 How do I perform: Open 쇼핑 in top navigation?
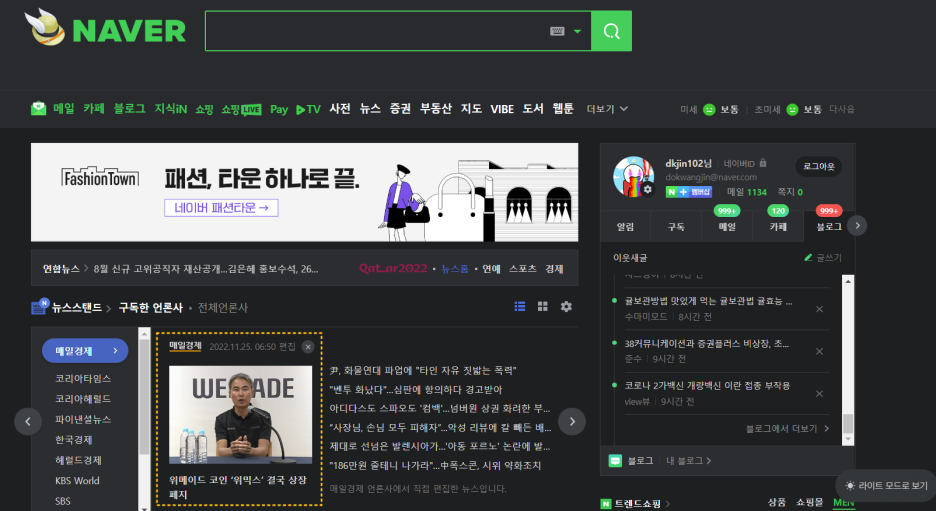(x=204, y=109)
